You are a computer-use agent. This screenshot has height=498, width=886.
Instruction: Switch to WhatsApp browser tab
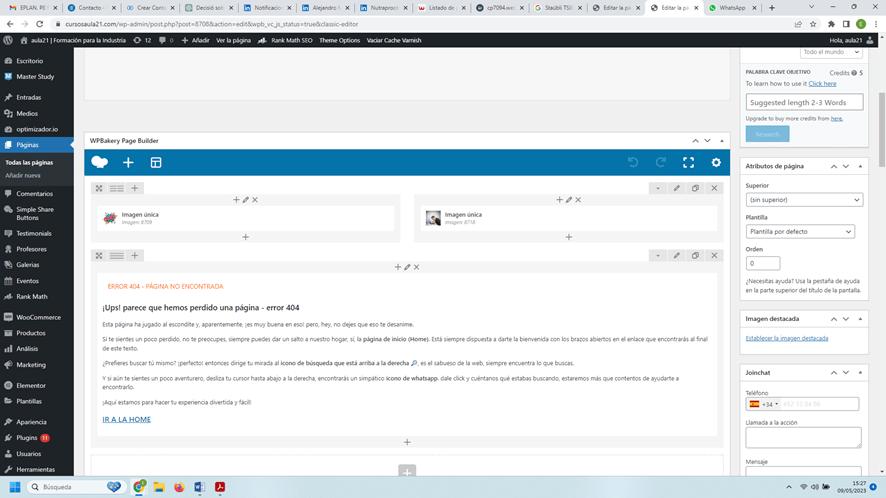732,8
